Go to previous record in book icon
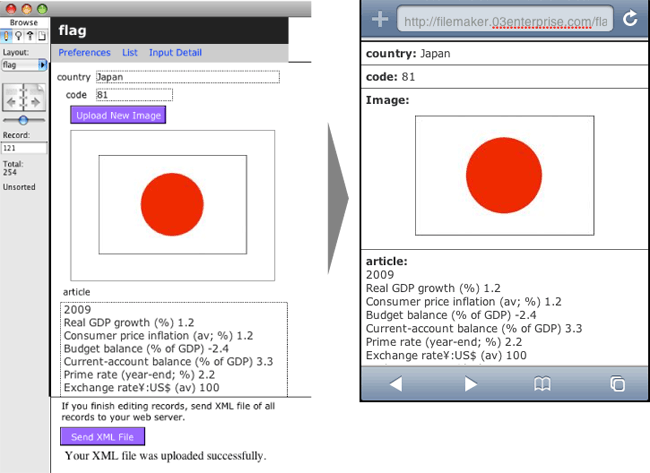 (12, 101)
